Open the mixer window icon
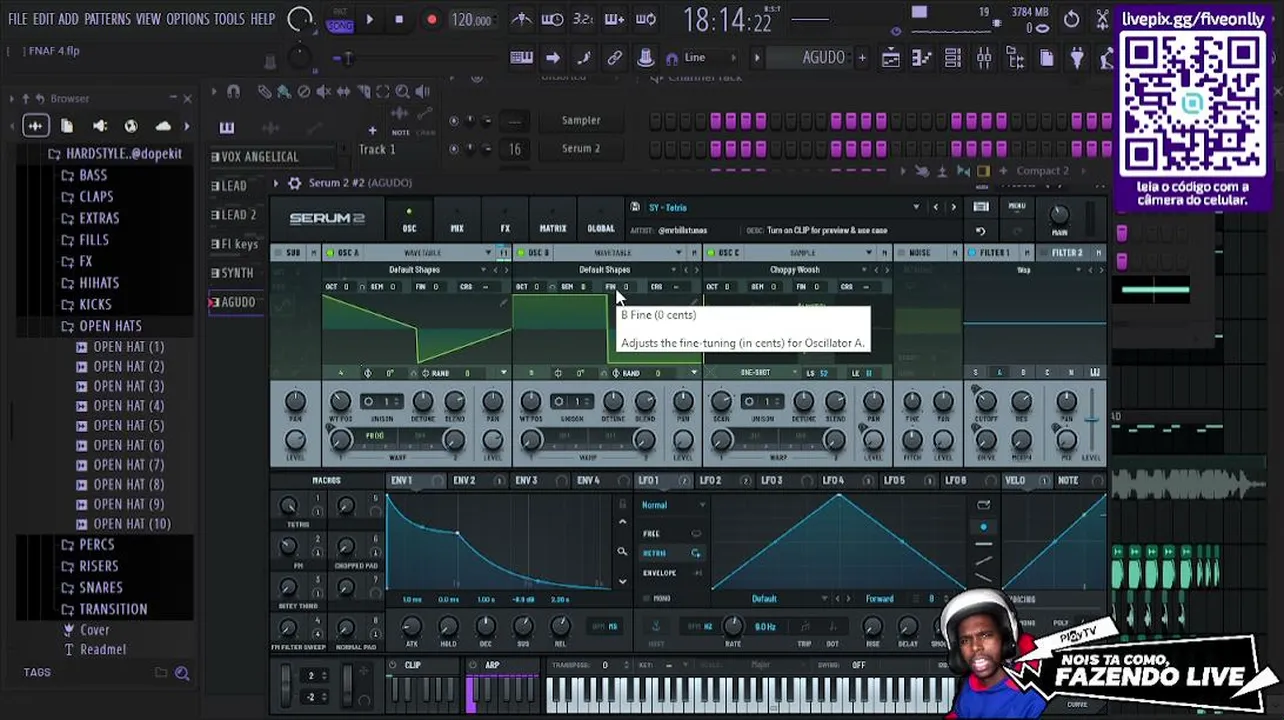 pos(984,58)
